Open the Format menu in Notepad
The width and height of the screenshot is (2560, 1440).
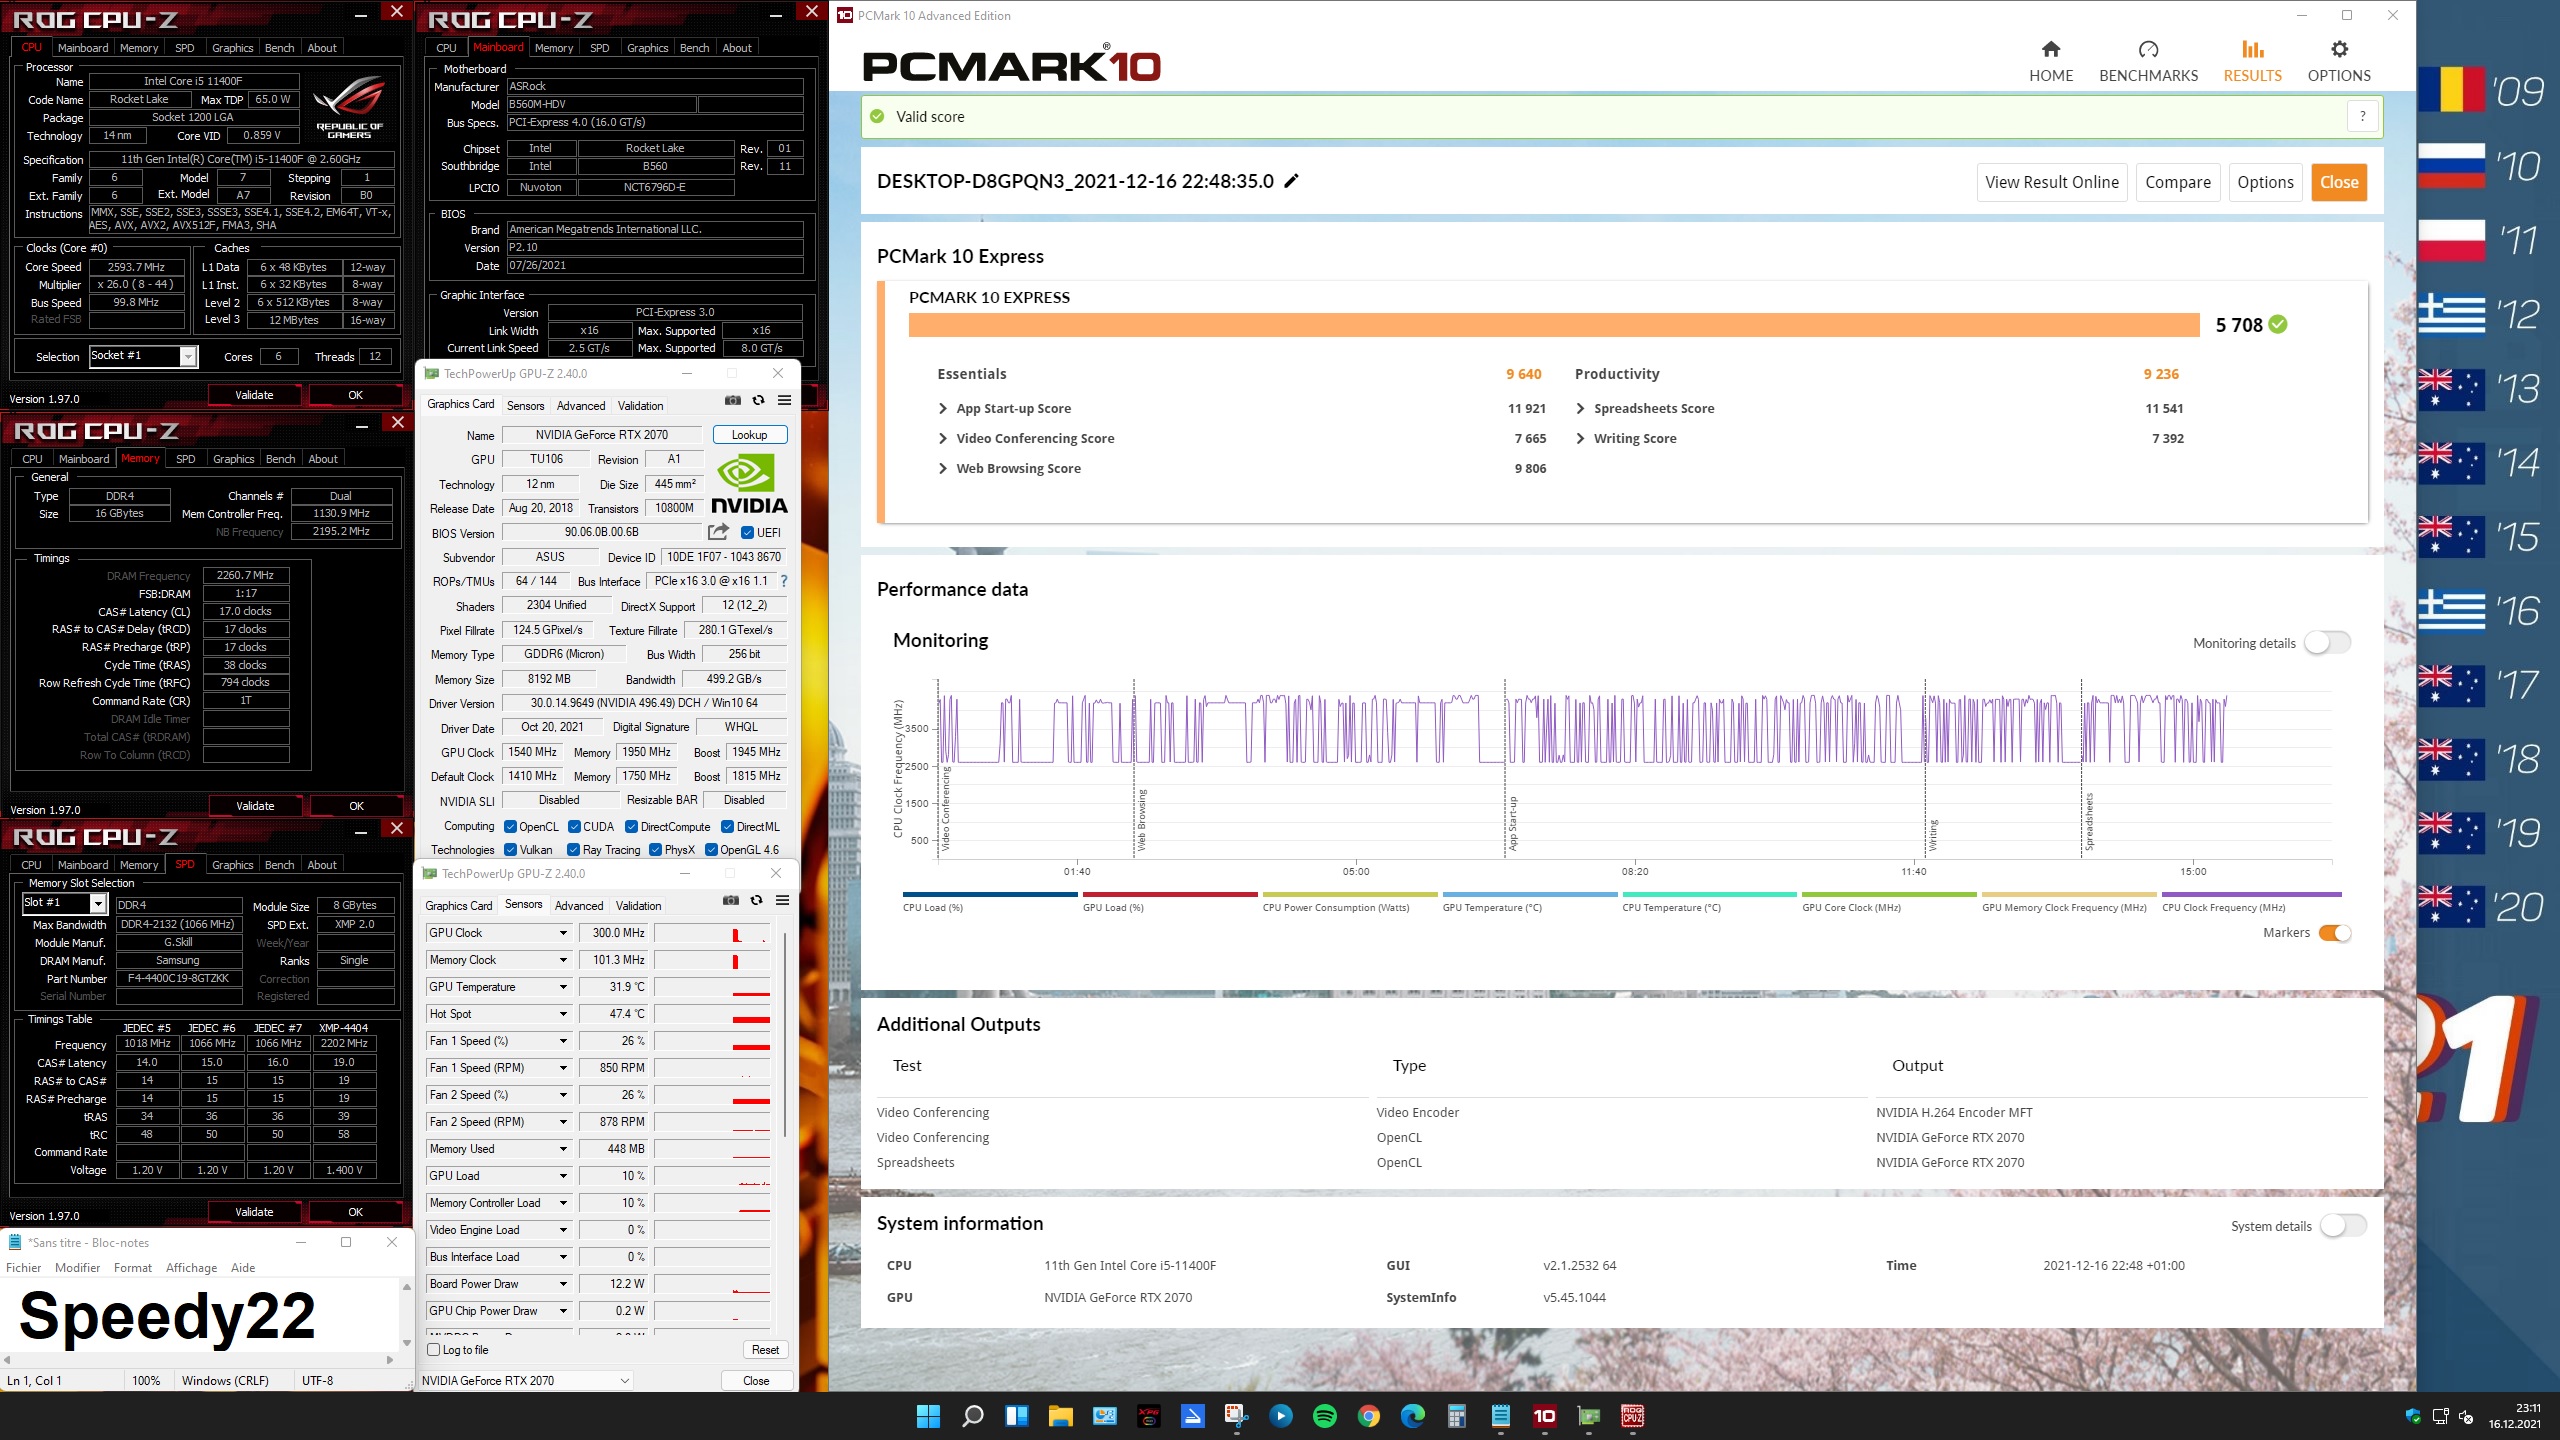[132, 1267]
